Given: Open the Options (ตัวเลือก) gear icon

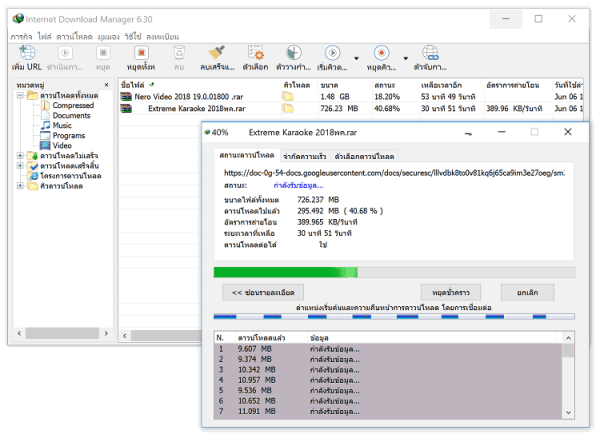Looking at the screenshot, I should click(255, 53).
